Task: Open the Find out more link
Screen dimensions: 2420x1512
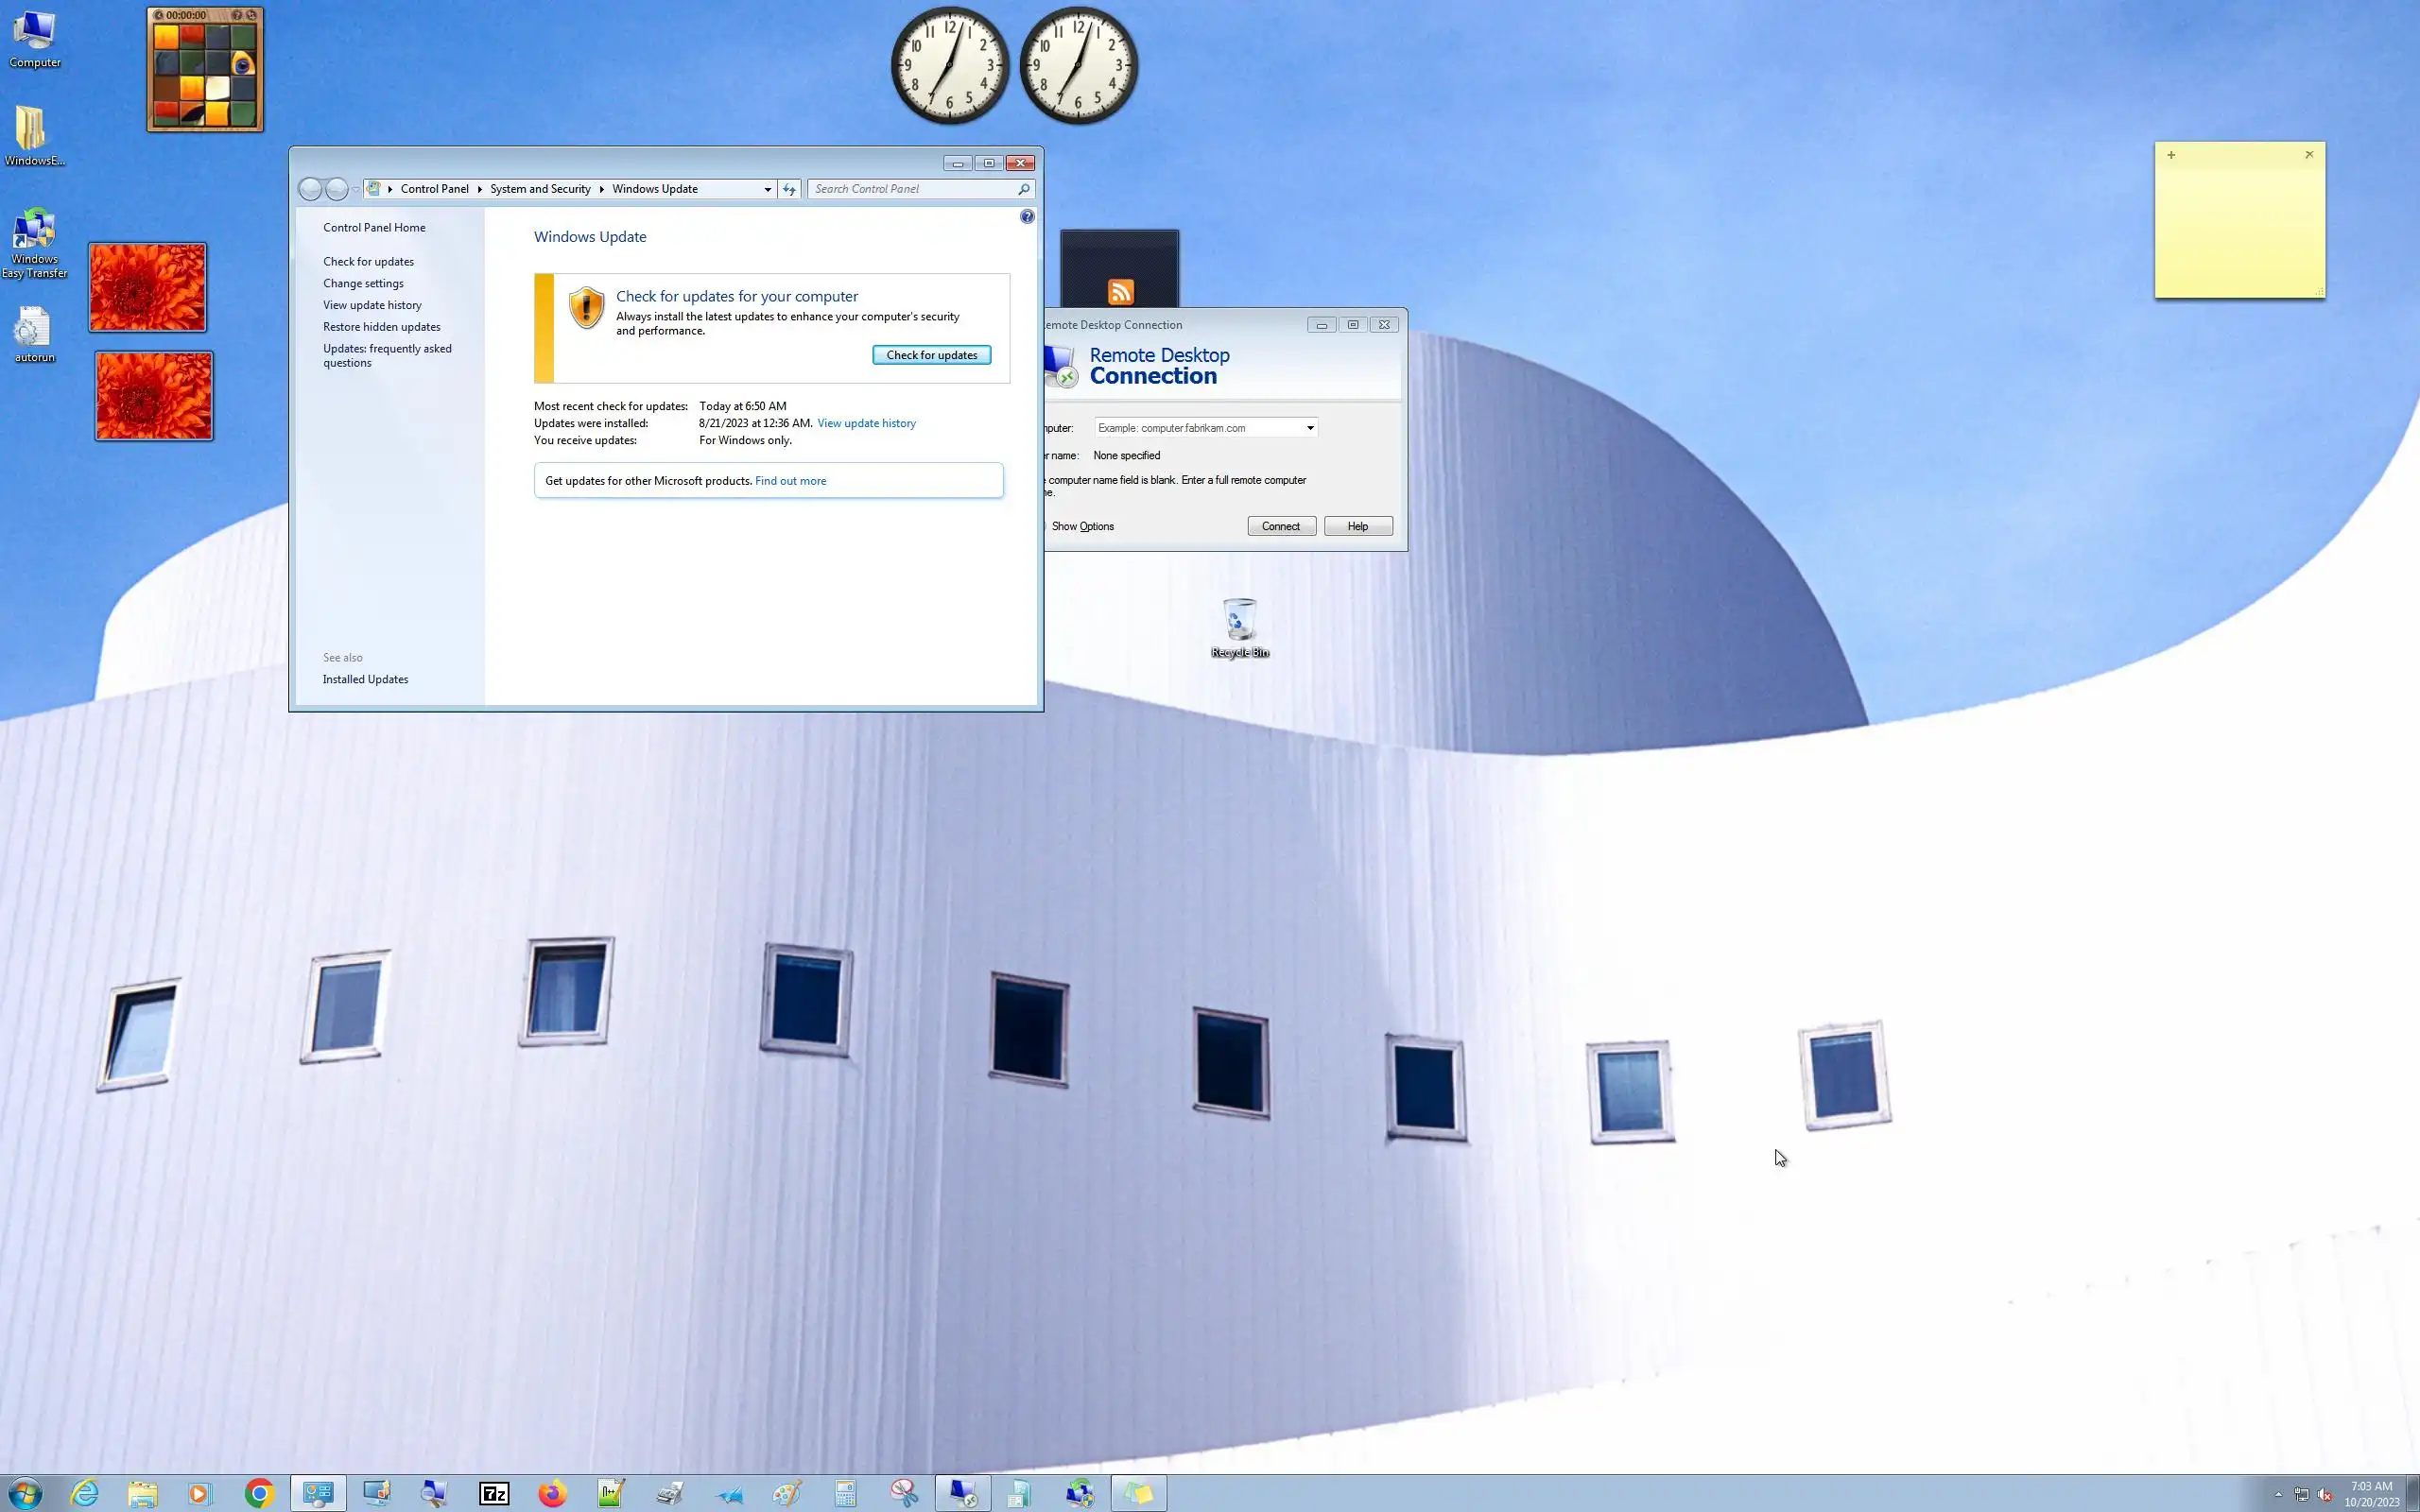Action: [x=790, y=481]
